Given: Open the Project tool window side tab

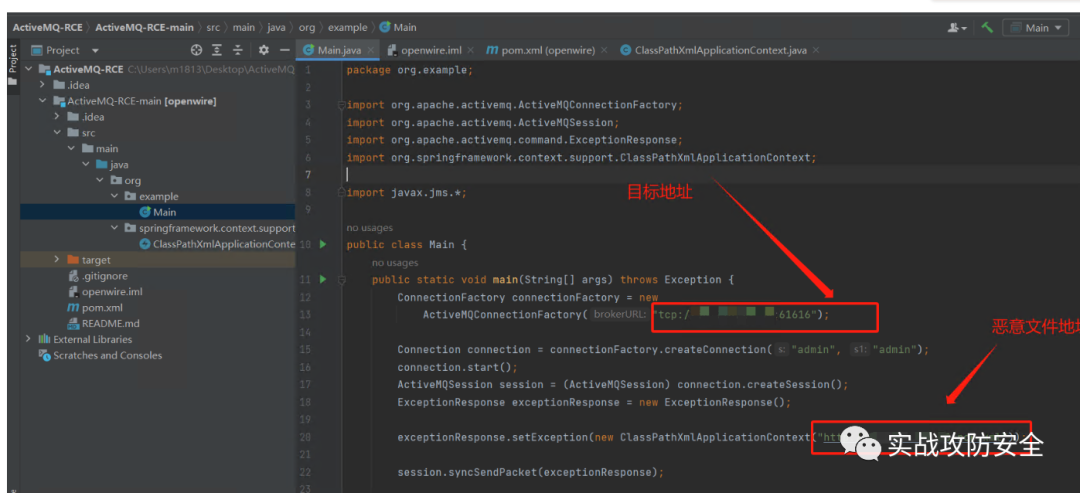Looking at the screenshot, I should coord(12,65).
